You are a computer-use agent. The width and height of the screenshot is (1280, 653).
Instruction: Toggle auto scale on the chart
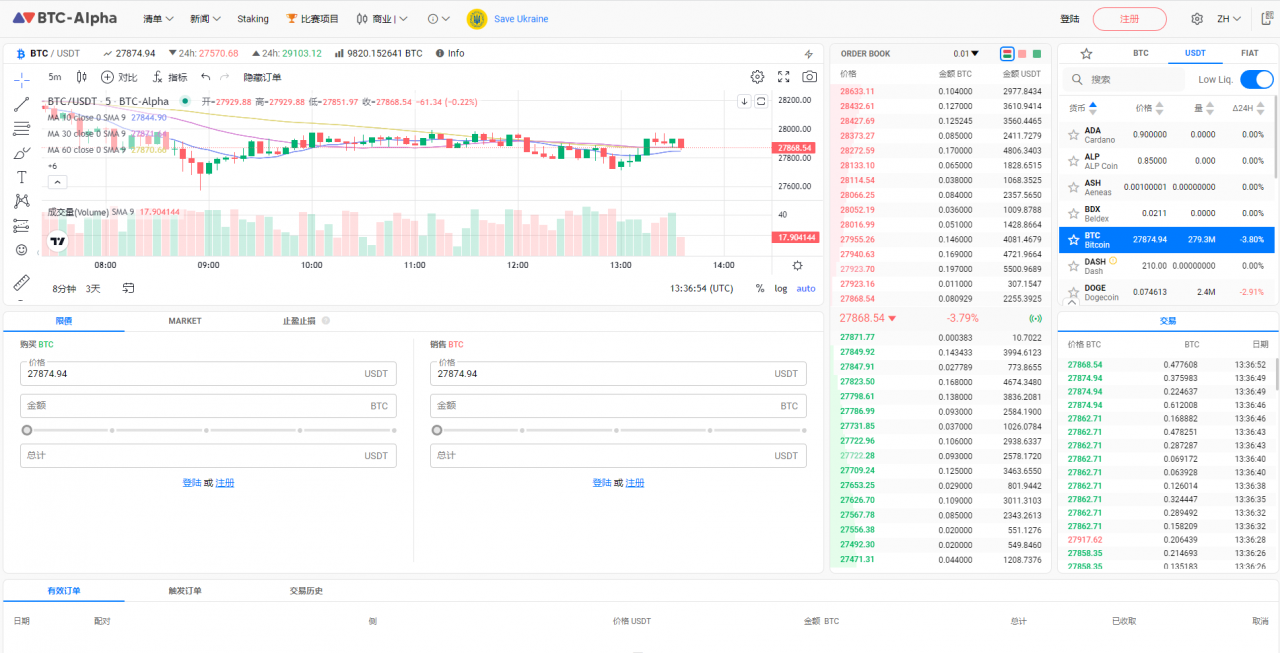pyautogui.click(x=806, y=288)
